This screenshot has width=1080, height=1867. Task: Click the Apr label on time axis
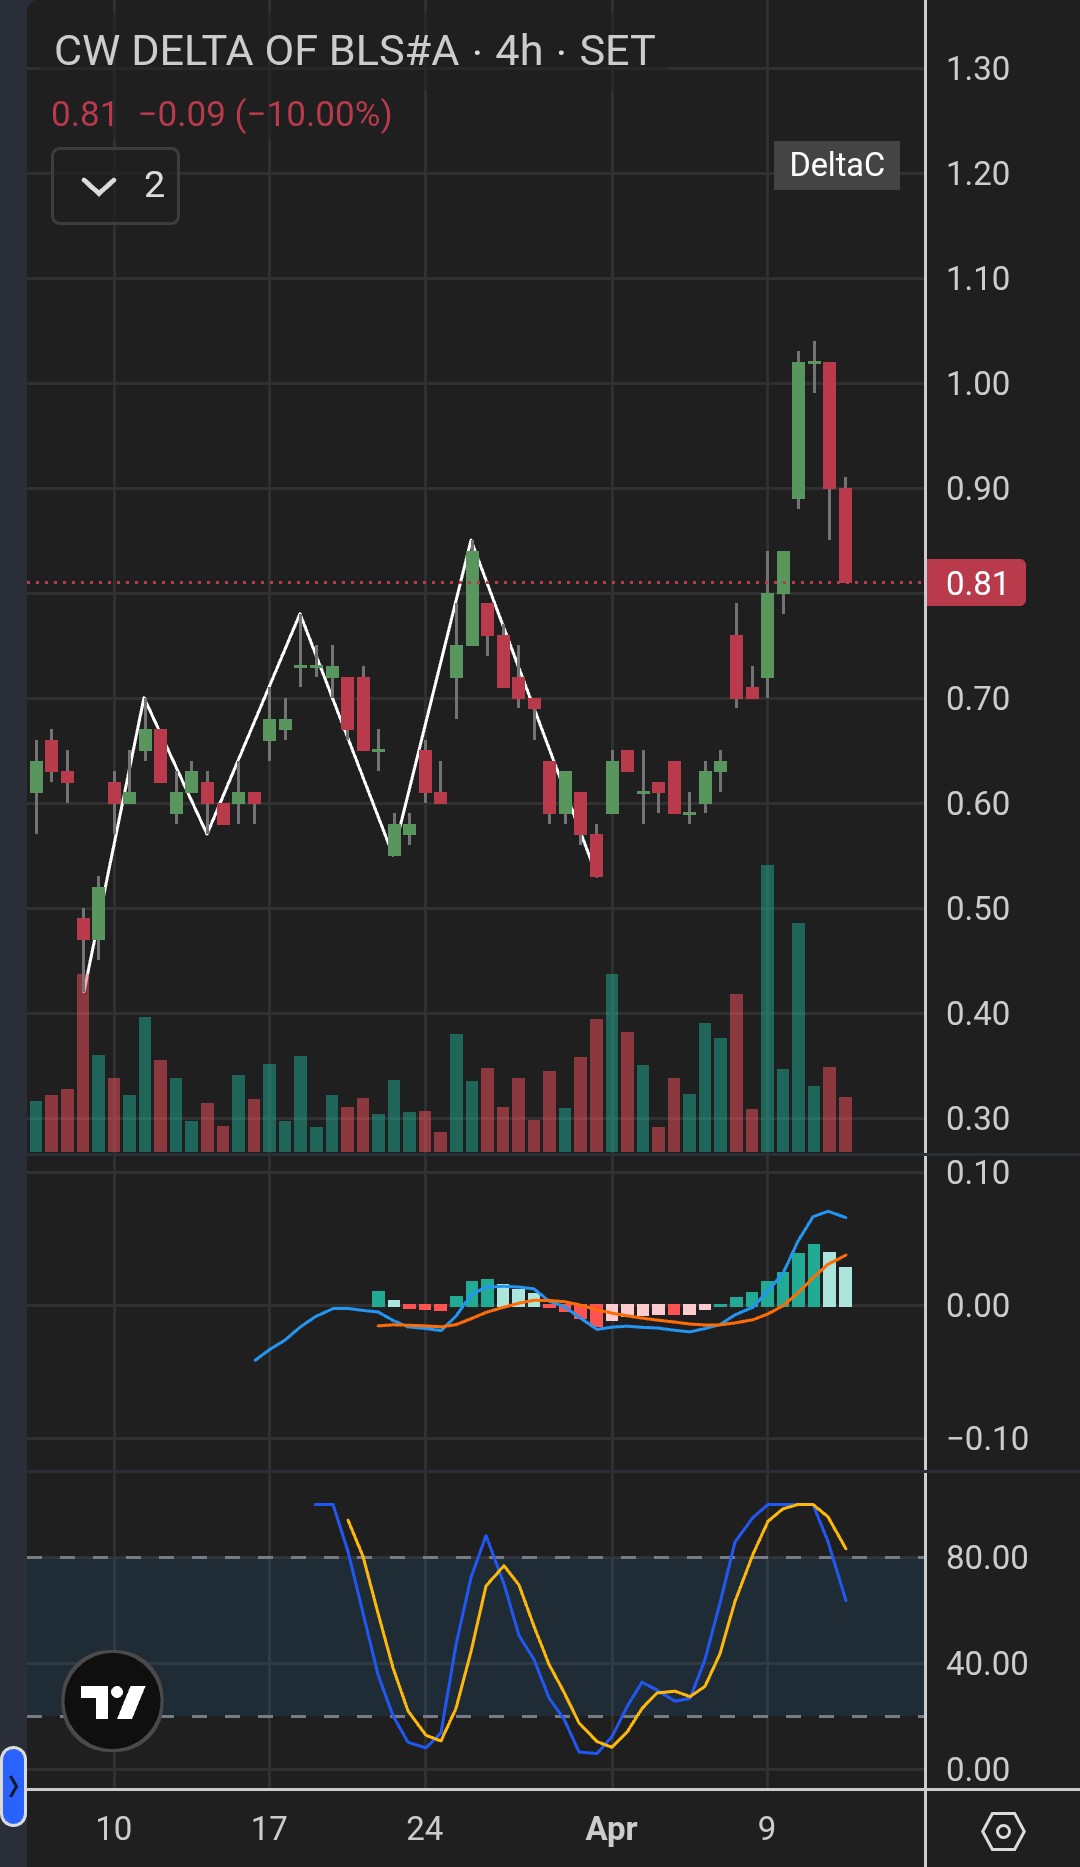(x=611, y=1829)
